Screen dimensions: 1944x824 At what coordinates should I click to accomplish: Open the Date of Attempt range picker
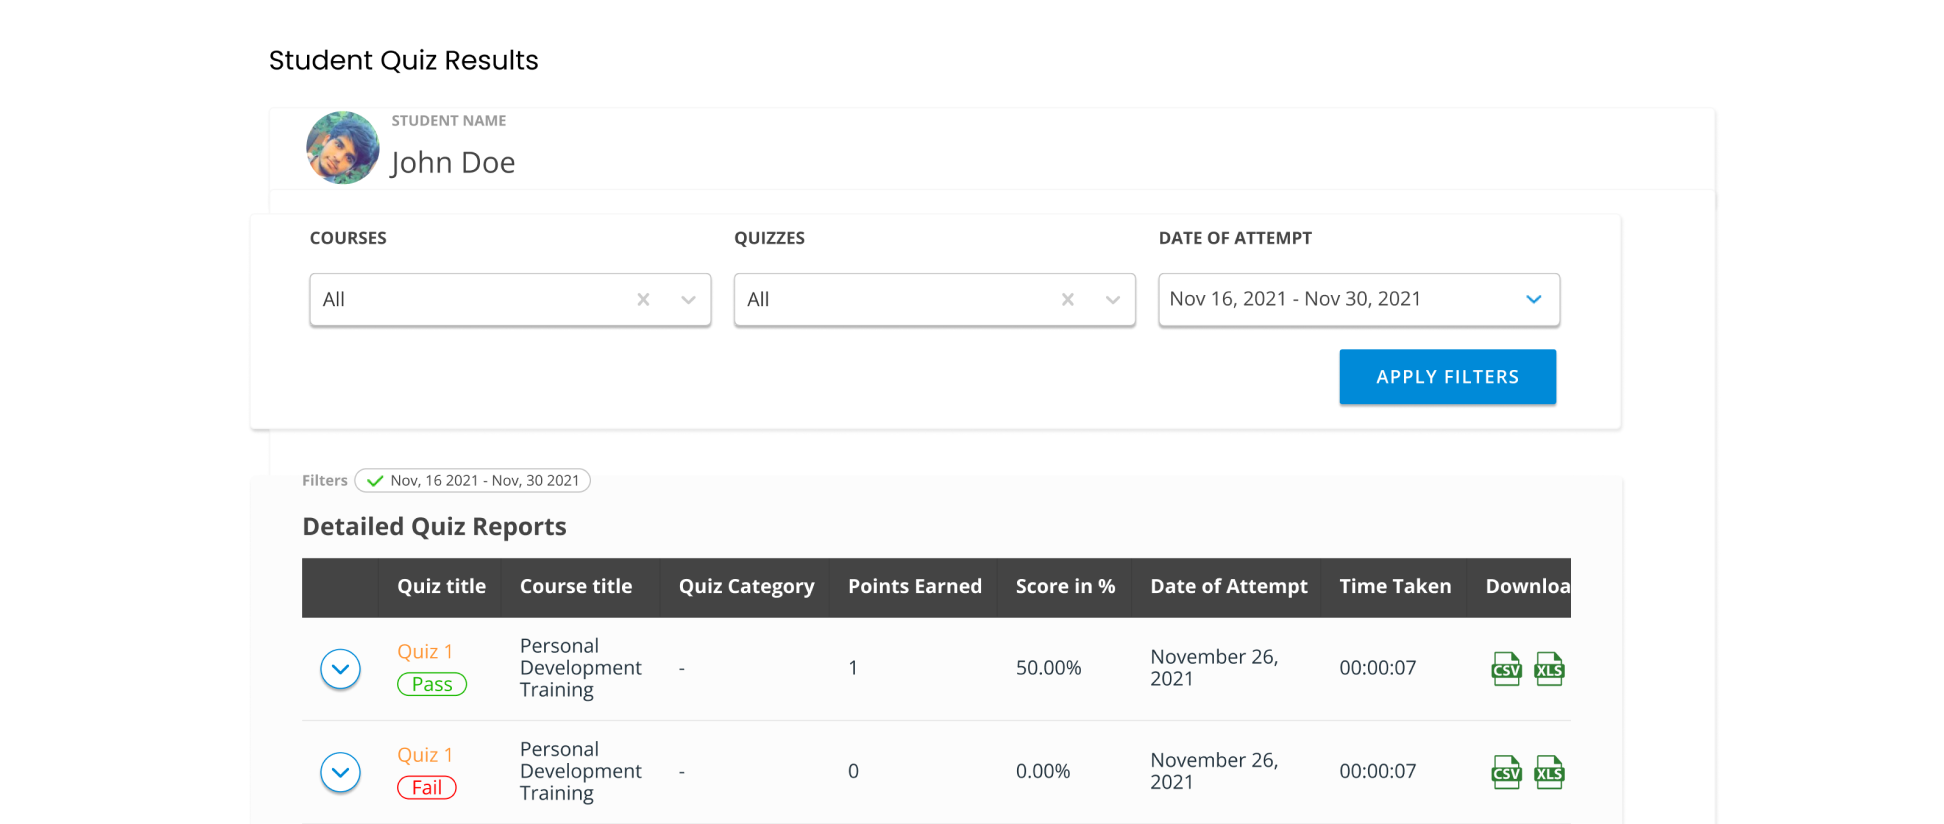pyautogui.click(x=1358, y=300)
